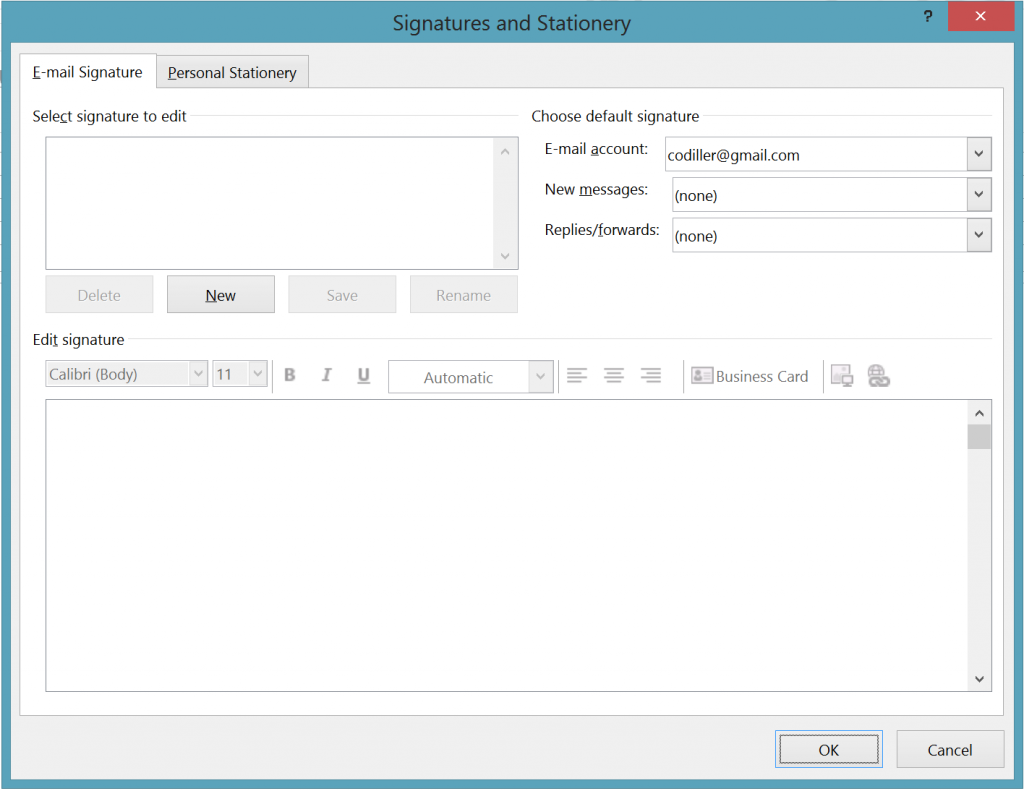Toggle bold formatting in the signature editor
The height and width of the screenshot is (791, 1024).
click(289, 374)
